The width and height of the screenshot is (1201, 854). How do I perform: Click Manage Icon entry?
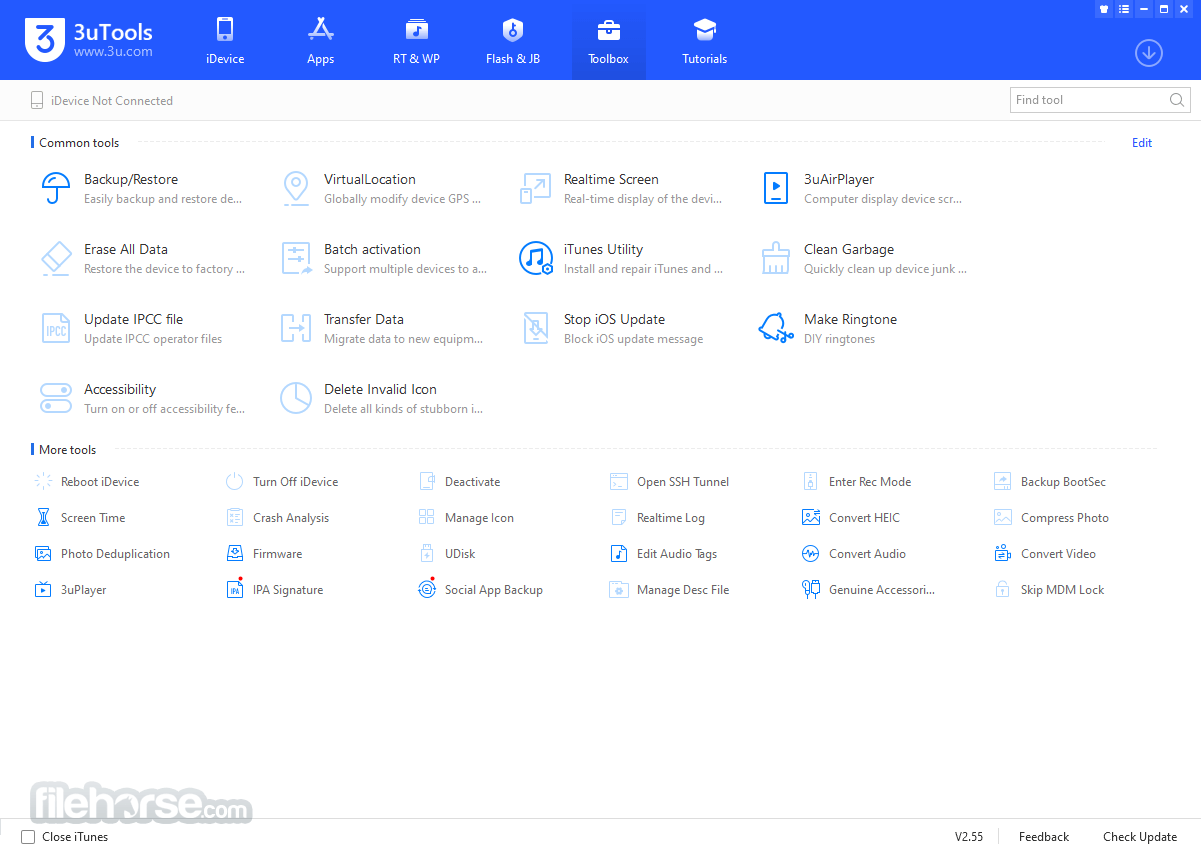coord(466,517)
